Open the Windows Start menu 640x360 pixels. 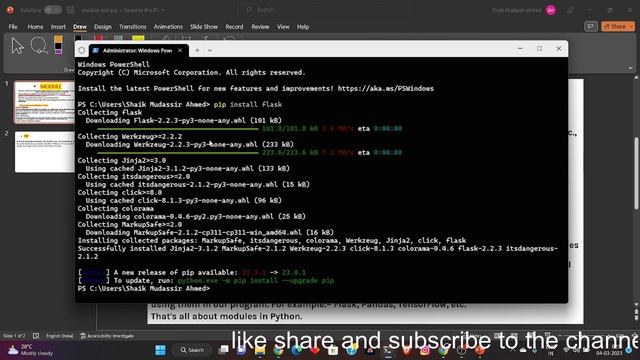pos(160,350)
